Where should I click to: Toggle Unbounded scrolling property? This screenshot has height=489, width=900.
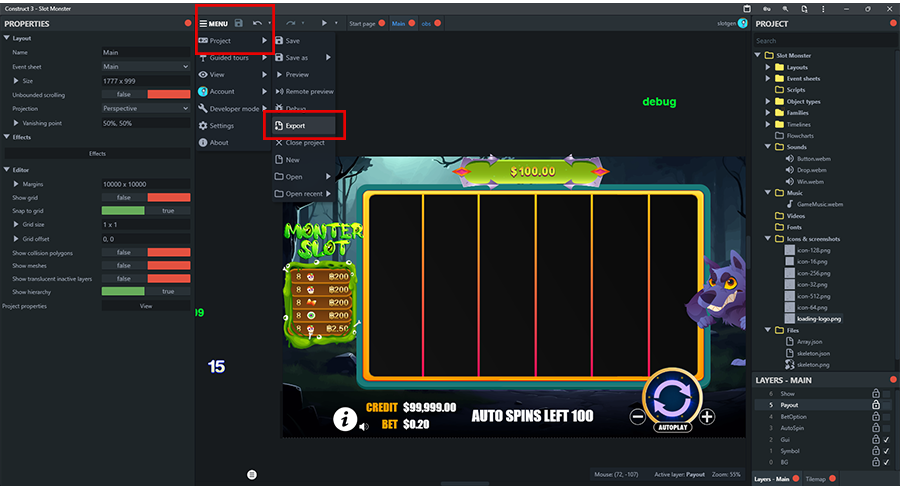pyautogui.click(x=146, y=94)
